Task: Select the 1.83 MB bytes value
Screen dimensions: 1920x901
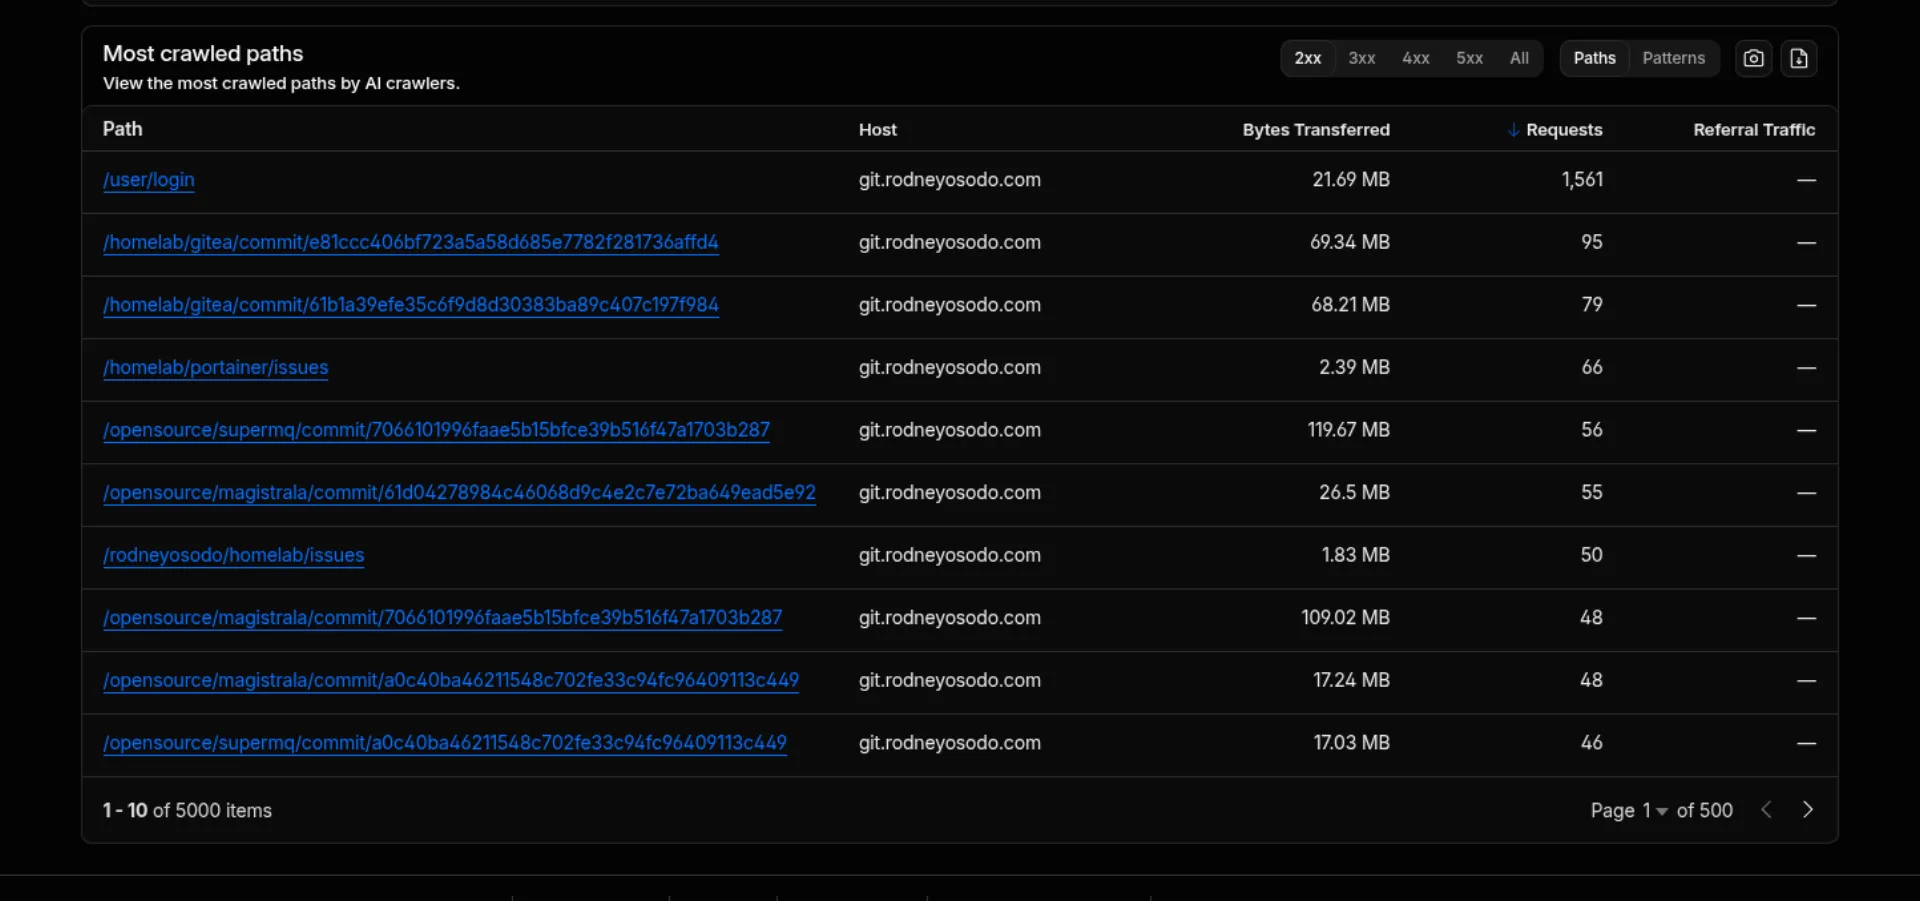Action: click(1356, 555)
